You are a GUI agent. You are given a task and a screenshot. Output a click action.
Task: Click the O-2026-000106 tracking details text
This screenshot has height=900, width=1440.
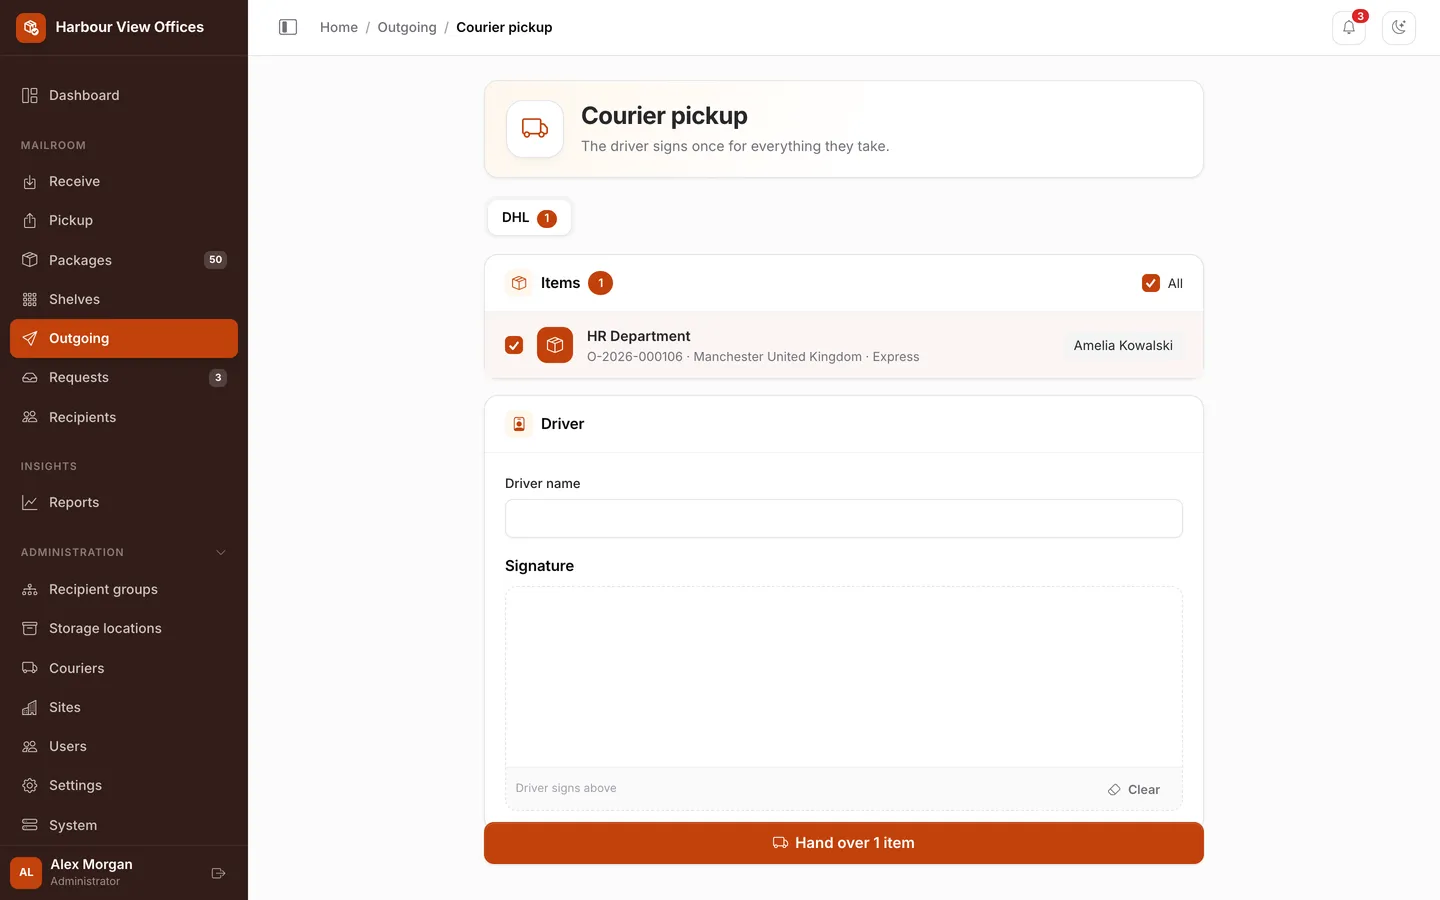tap(753, 357)
